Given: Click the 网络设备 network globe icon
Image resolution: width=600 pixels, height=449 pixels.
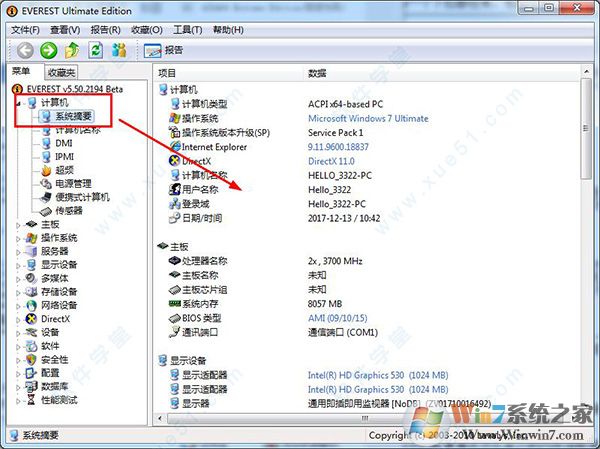Looking at the screenshot, I should click(31, 305).
